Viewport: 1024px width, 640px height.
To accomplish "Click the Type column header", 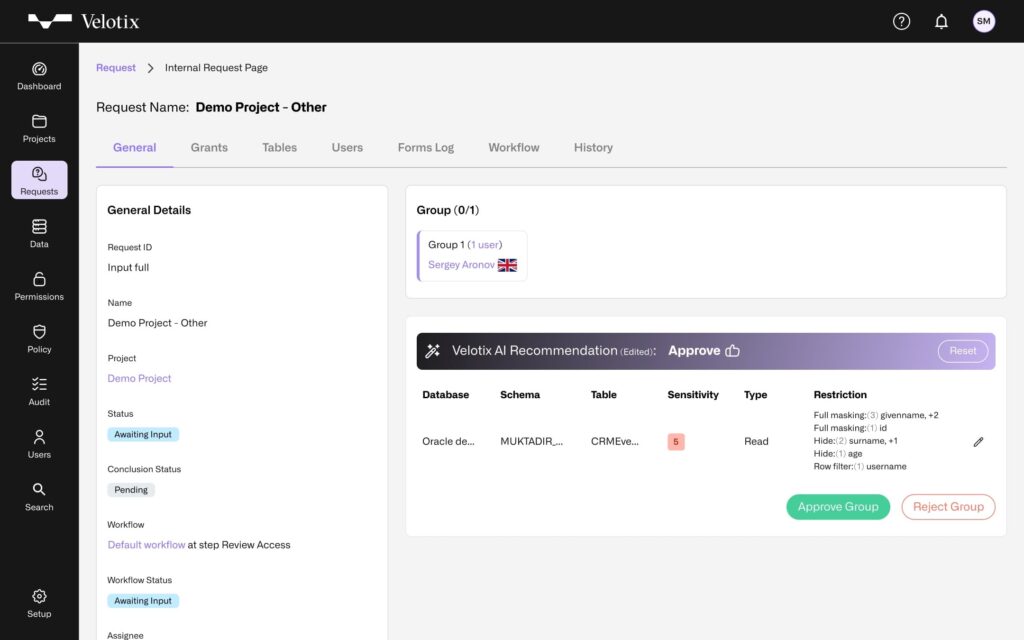I will (756, 394).
